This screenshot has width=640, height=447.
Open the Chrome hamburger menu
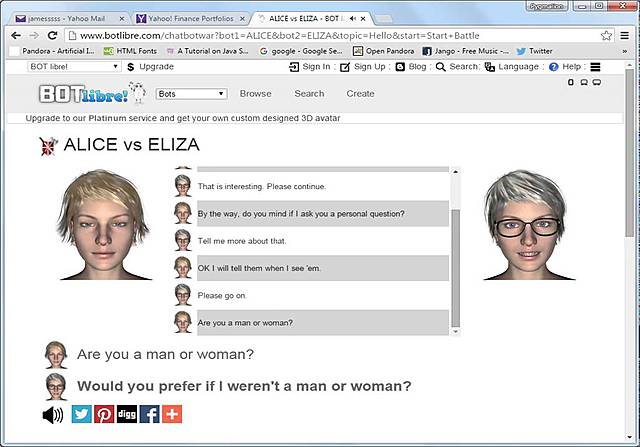tap(624, 36)
